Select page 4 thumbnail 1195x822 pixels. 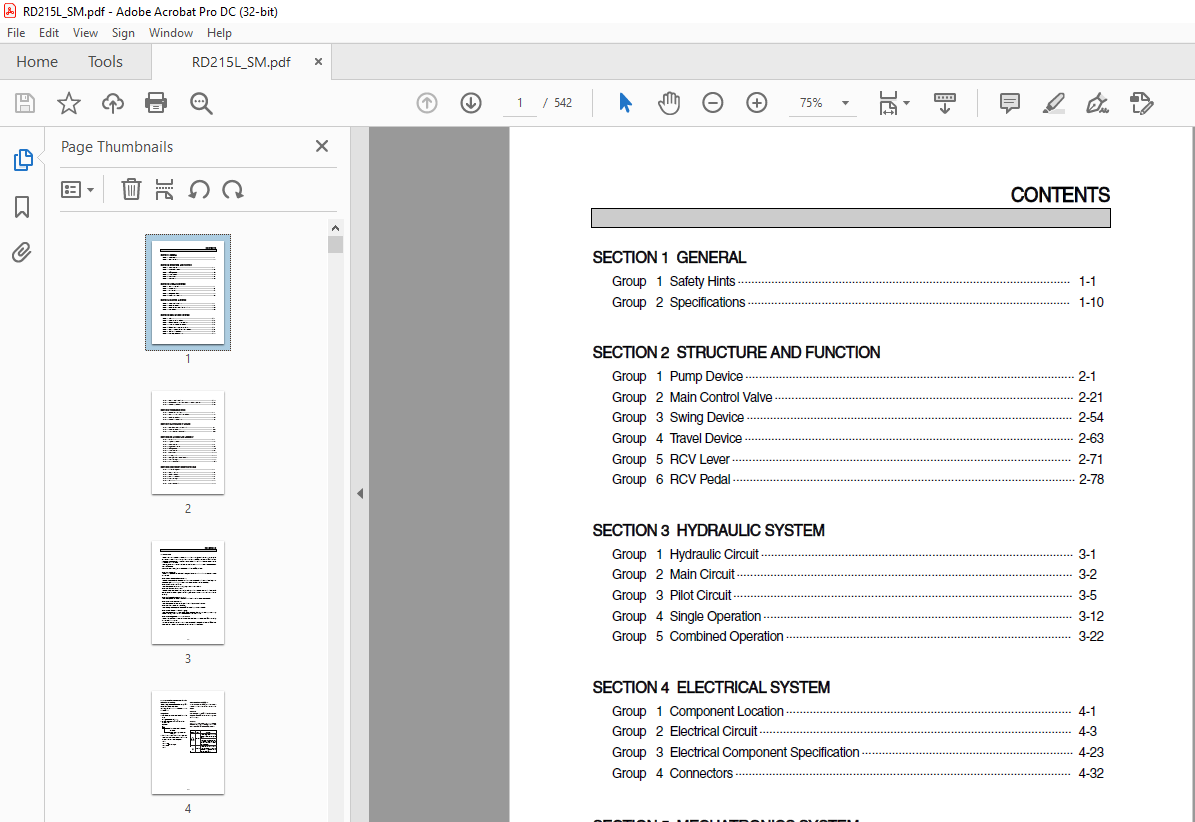(x=188, y=743)
